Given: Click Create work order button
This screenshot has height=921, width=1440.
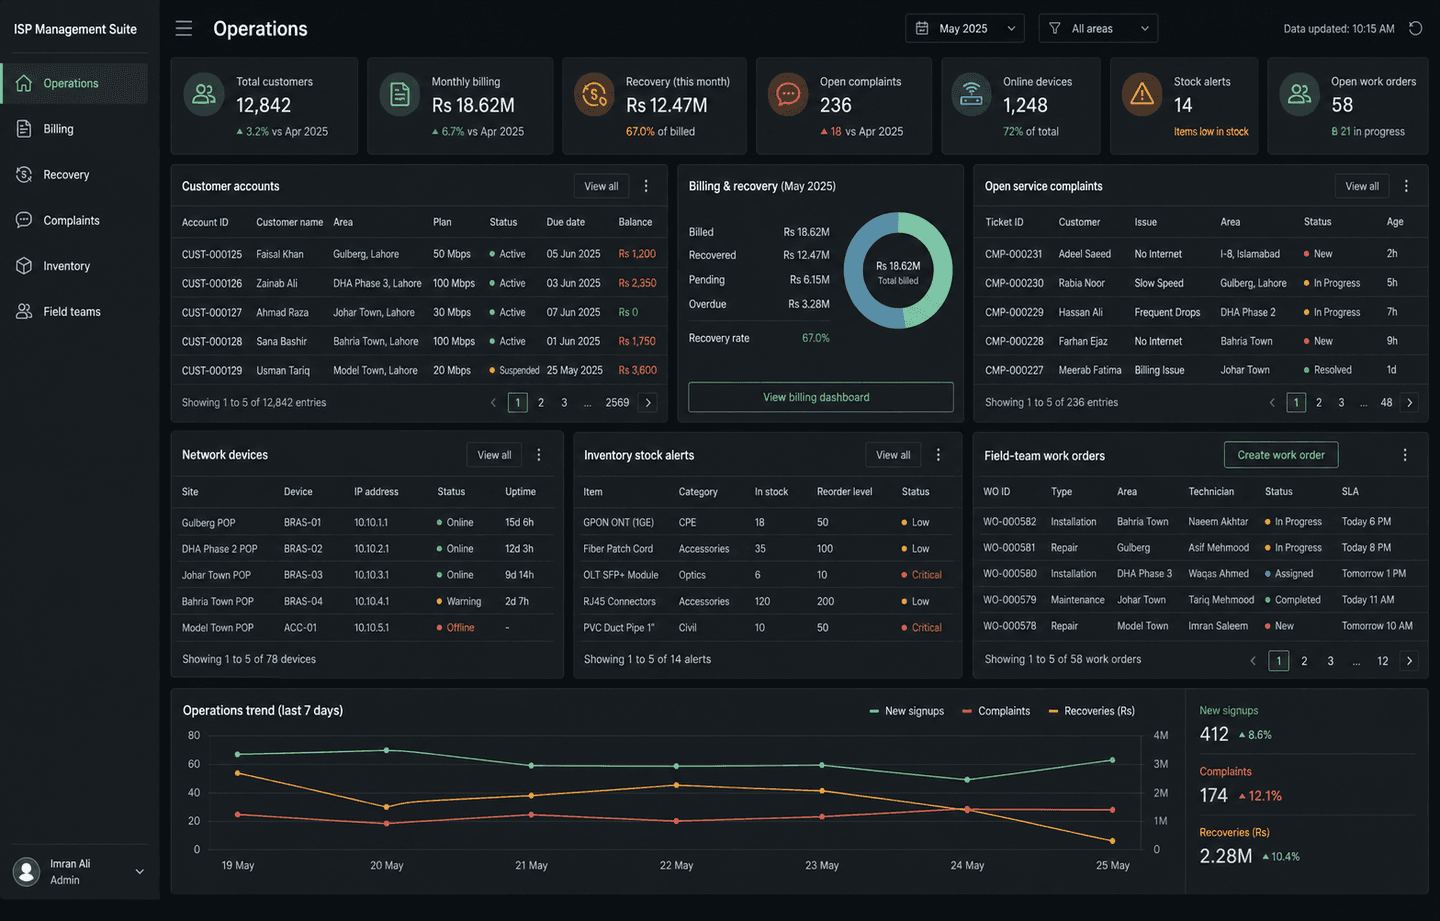Looking at the screenshot, I should 1281,455.
